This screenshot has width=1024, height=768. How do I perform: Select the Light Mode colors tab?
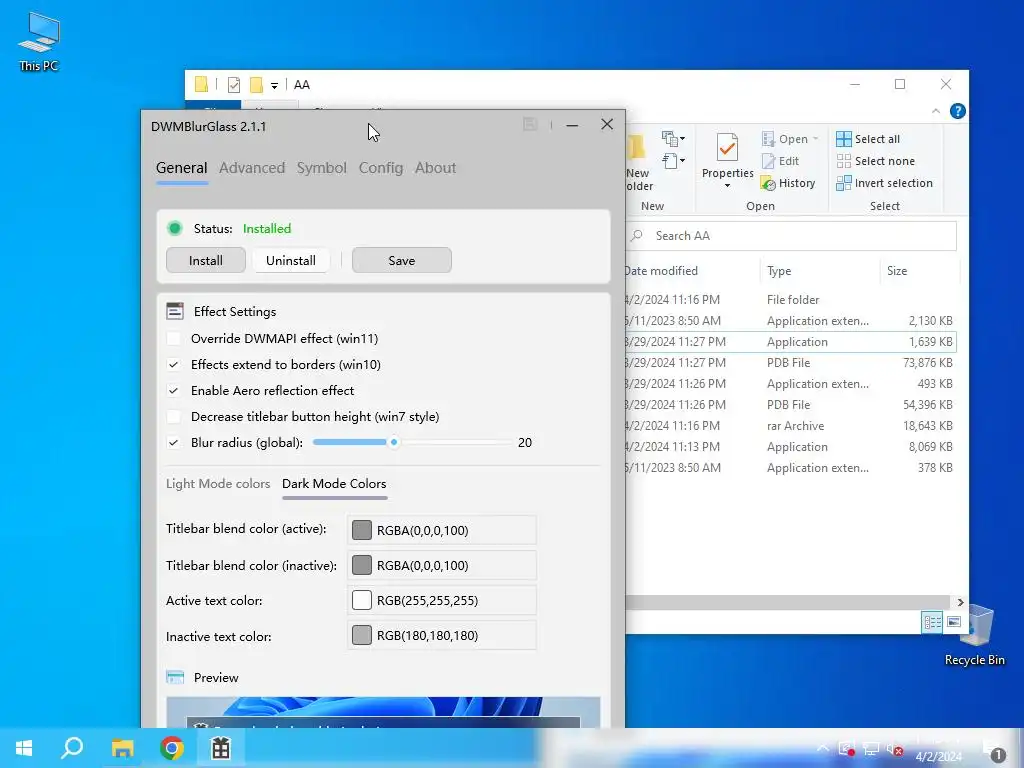pos(218,484)
